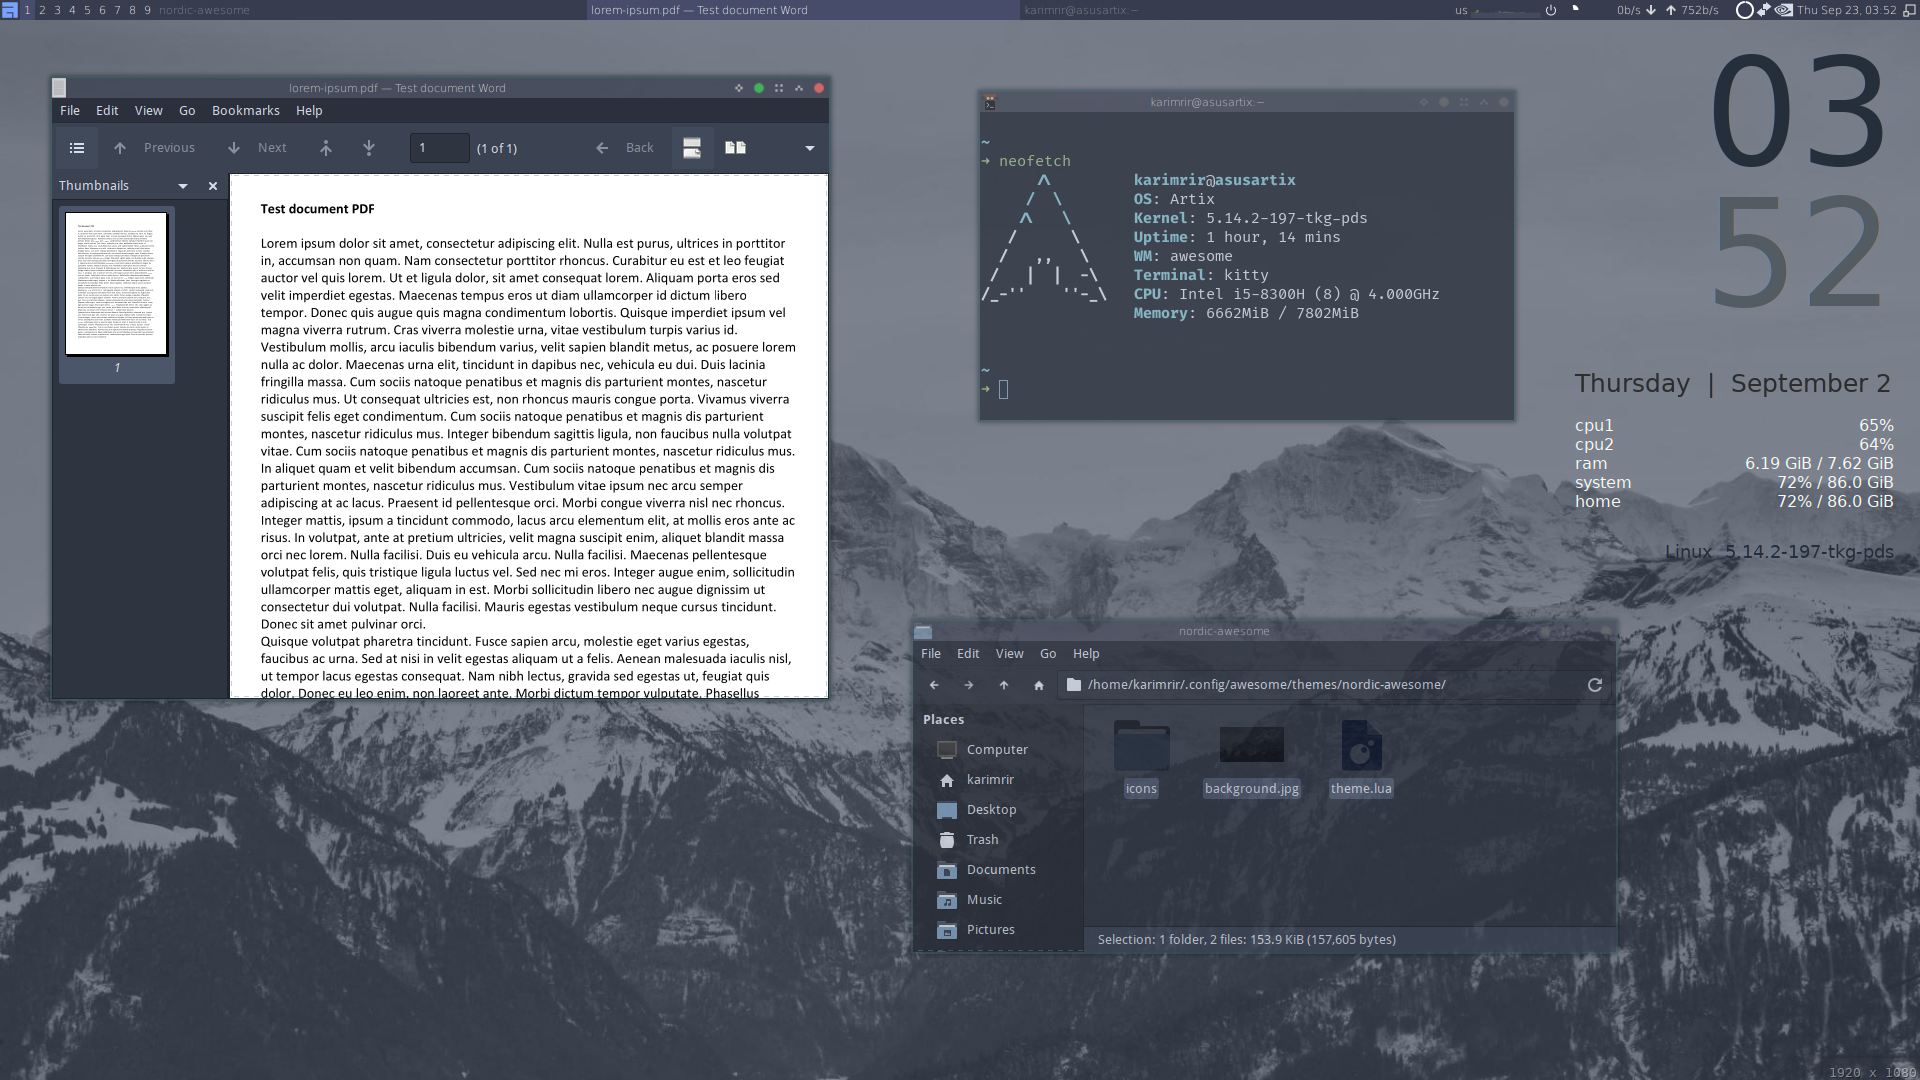The width and height of the screenshot is (1920, 1080).
Task: Click the Back button in the PDF toolbar
Action: click(x=626, y=148)
